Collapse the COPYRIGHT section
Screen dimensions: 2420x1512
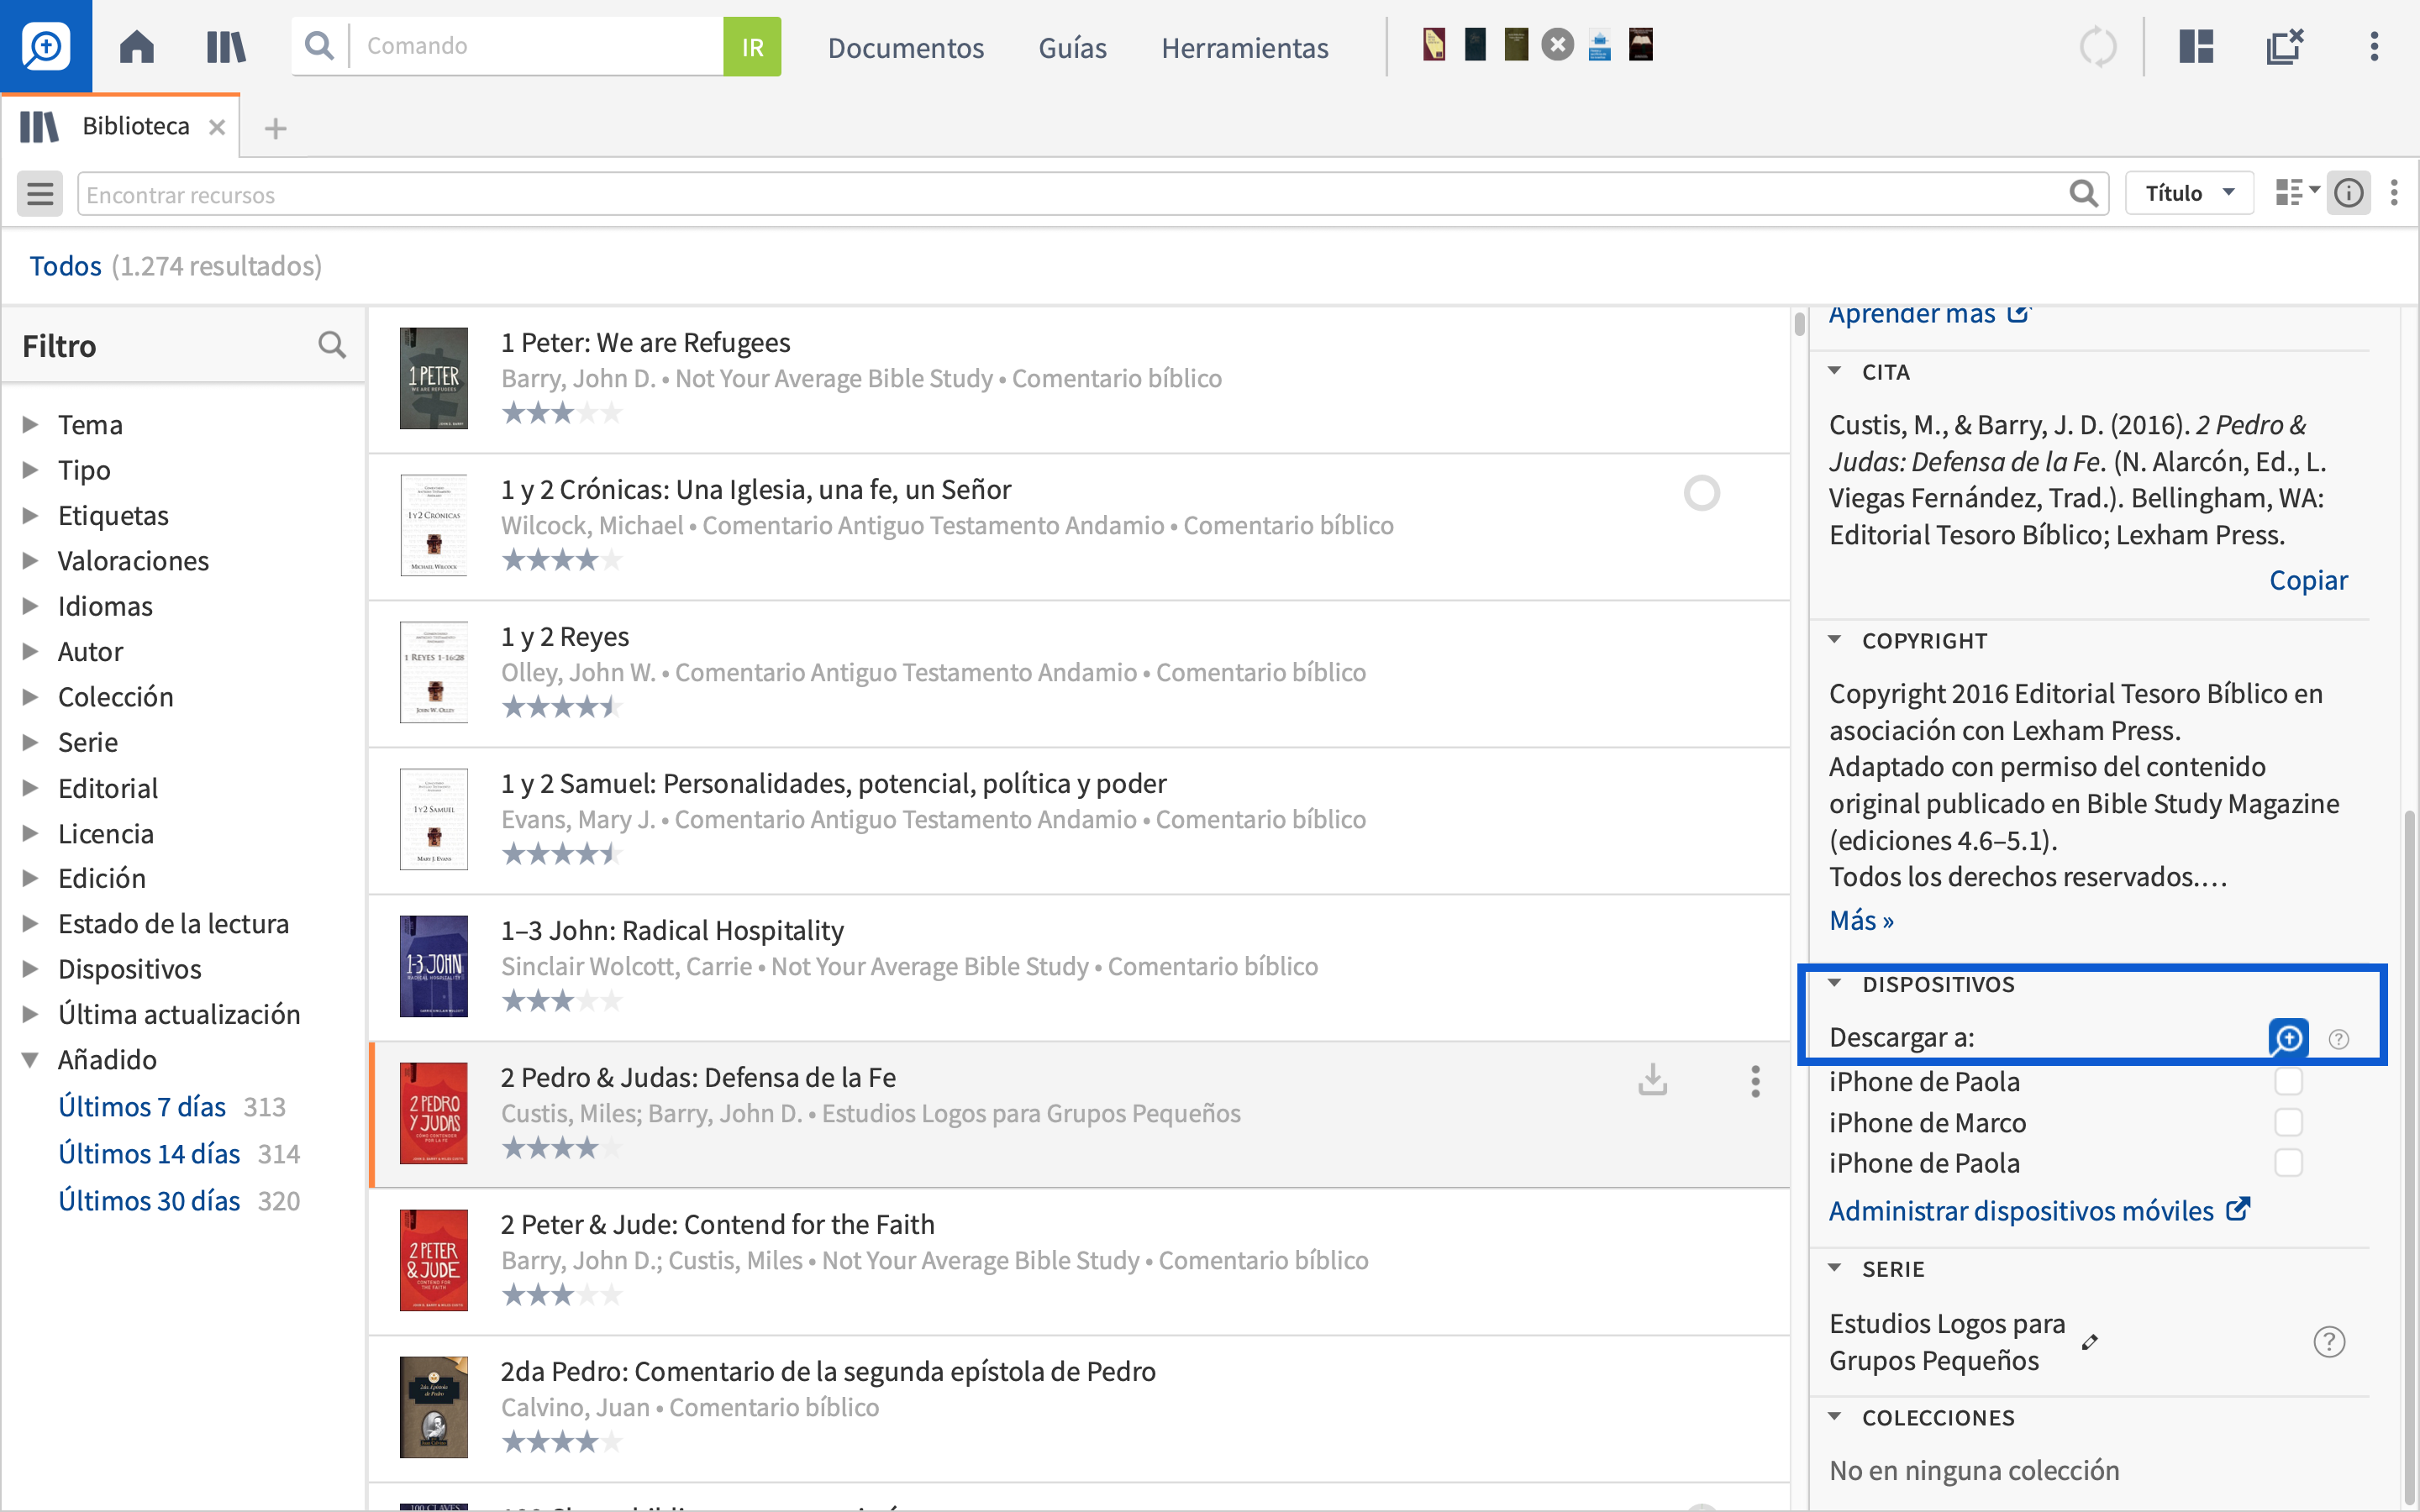pyautogui.click(x=1834, y=640)
